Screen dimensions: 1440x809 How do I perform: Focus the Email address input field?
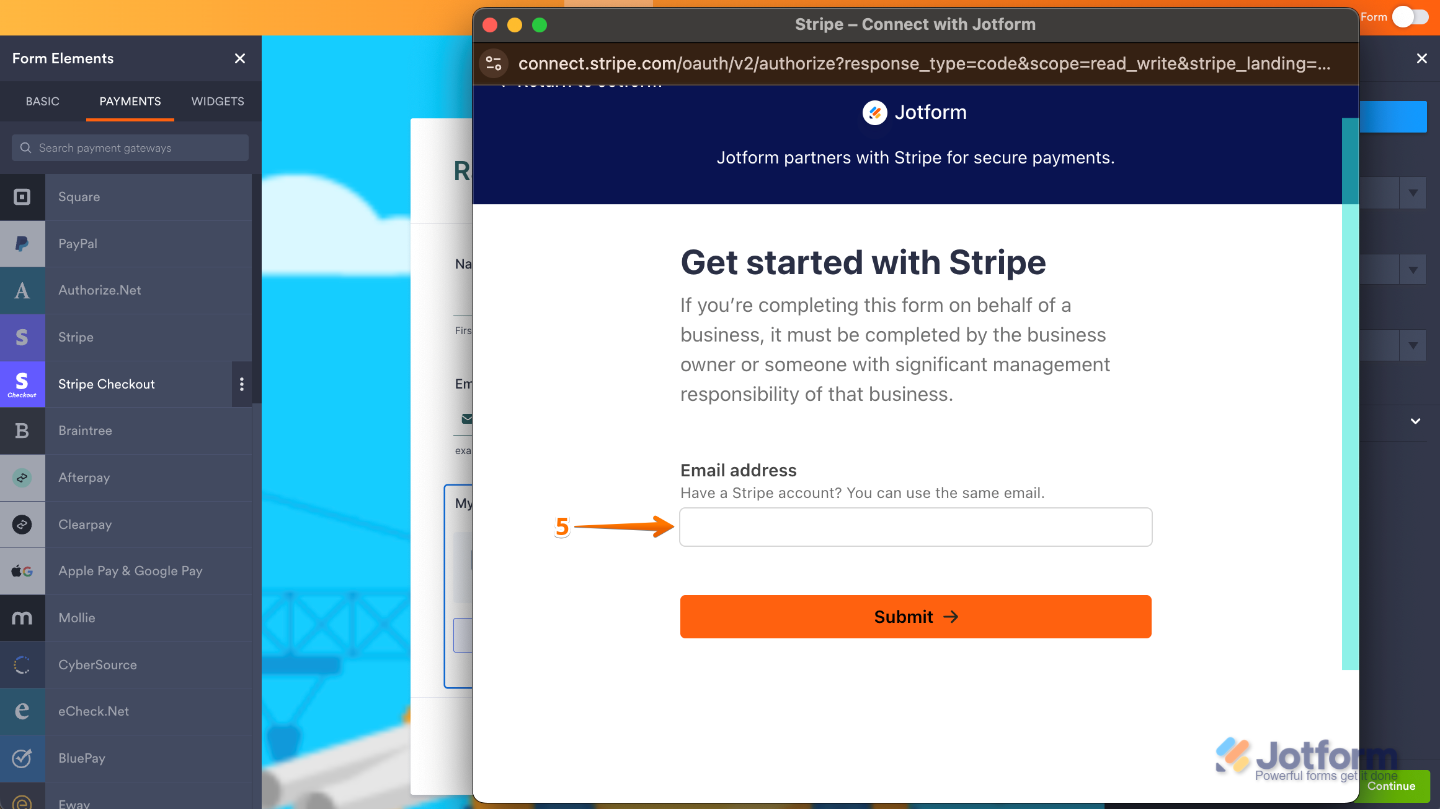[x=916, y=527]
